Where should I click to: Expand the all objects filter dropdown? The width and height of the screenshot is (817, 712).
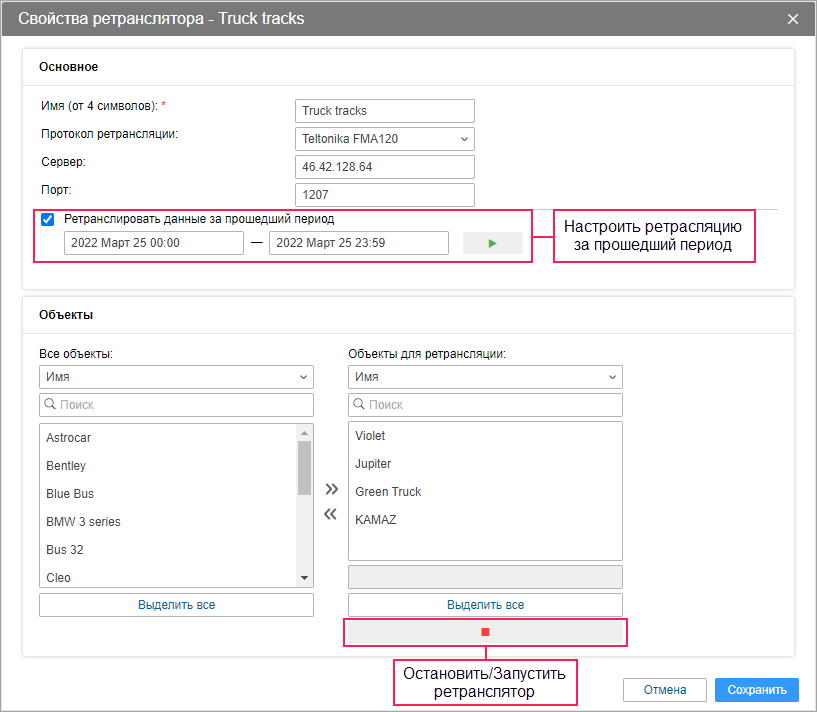[176, 377]
